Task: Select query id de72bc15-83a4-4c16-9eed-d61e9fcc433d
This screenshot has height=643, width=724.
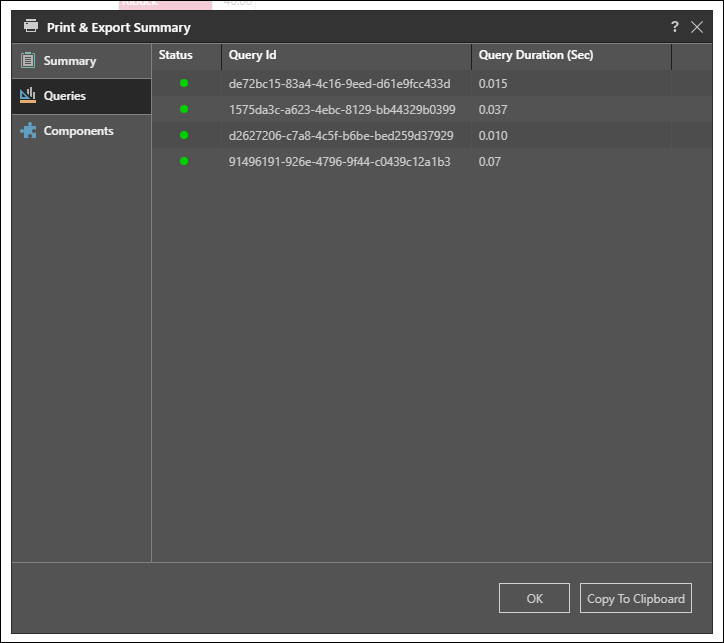Action: 339,84
